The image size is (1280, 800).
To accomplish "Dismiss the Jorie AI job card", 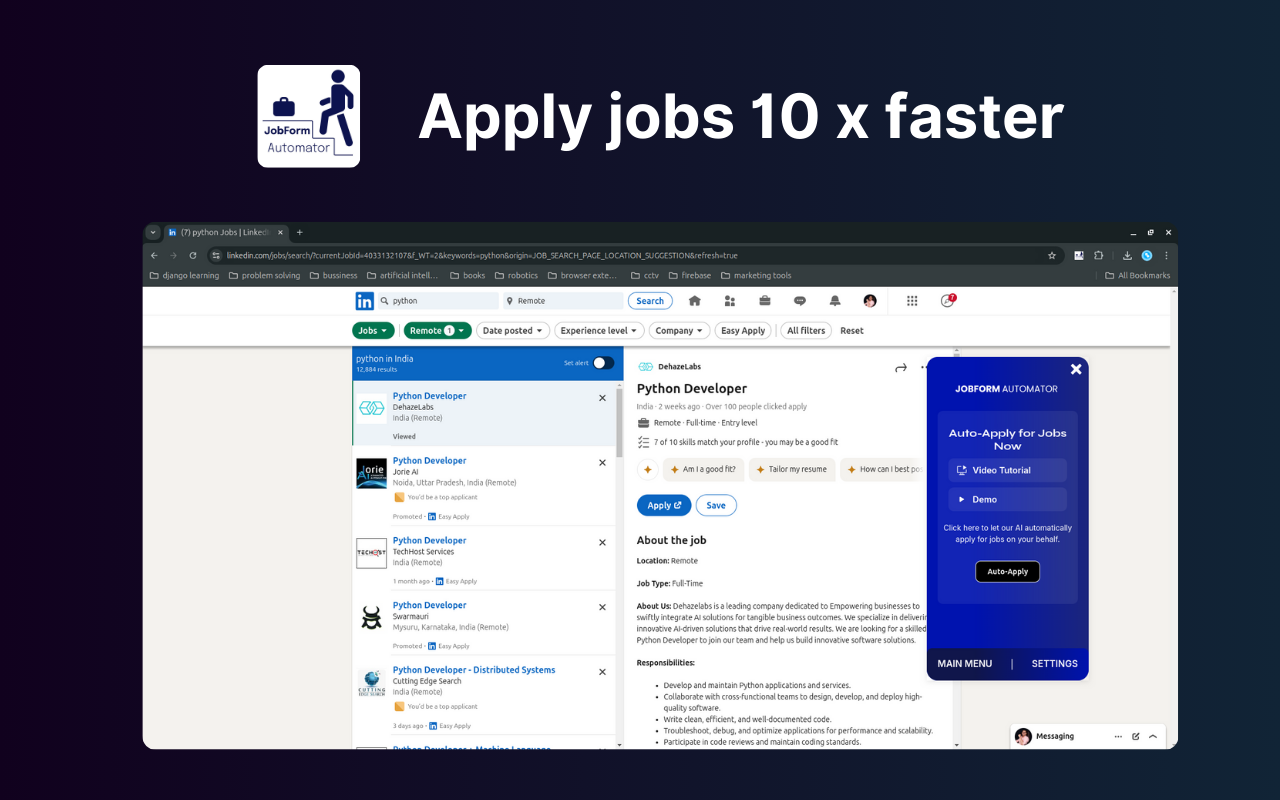I will coord(602,463).
